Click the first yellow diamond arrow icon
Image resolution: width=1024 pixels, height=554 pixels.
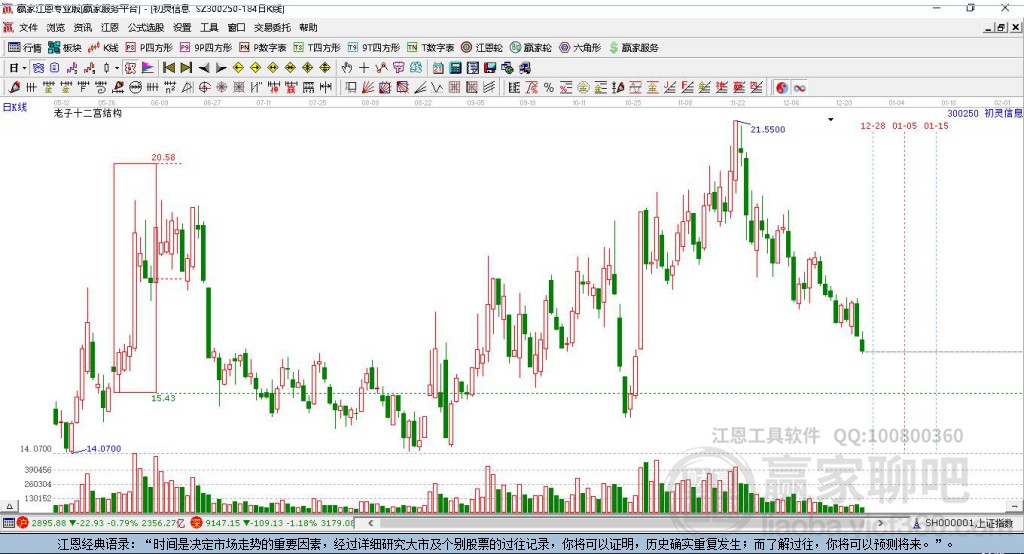point(238,68)
